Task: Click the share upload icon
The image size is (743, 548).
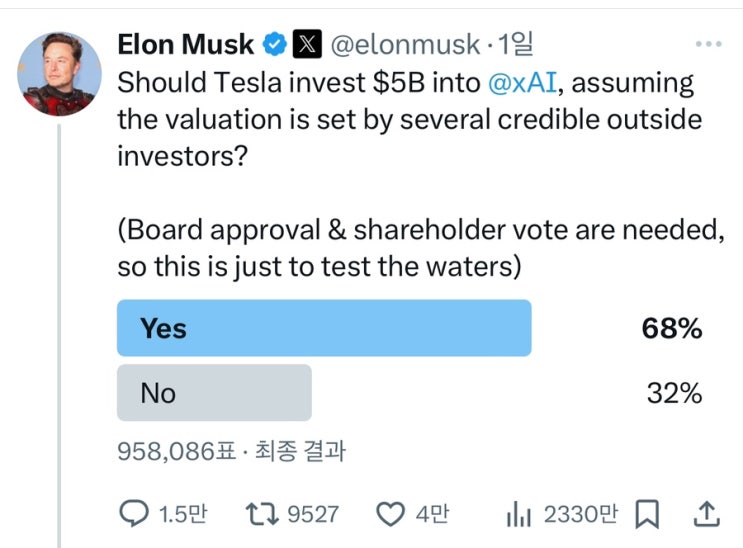Action: (706, 514)
